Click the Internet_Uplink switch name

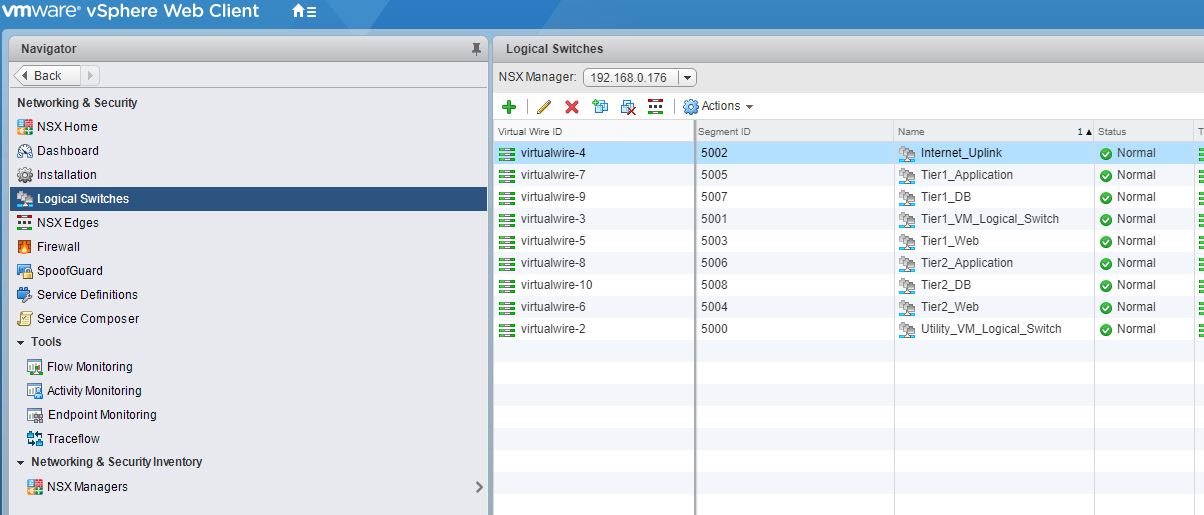pos(961,153)
